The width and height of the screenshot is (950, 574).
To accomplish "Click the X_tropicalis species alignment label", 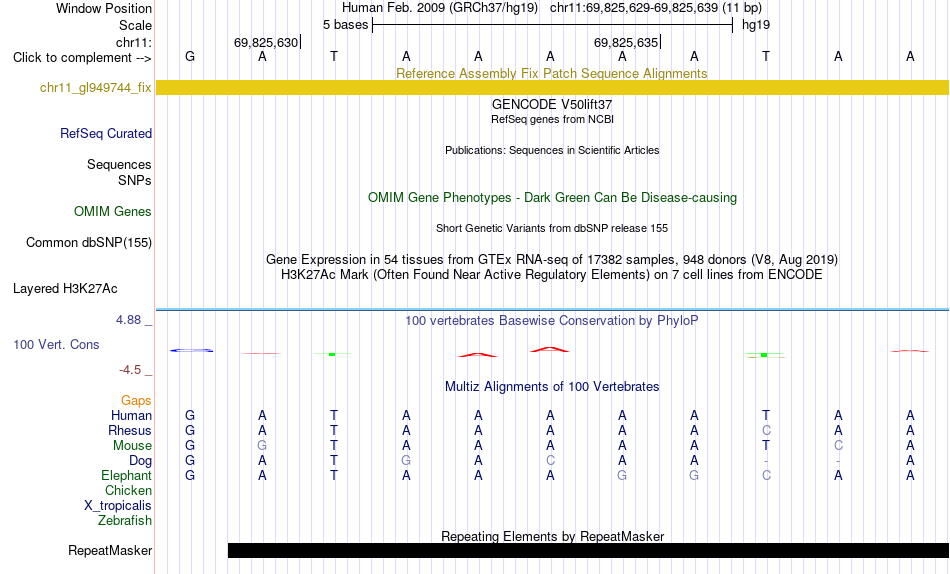I will click(118, 506).
